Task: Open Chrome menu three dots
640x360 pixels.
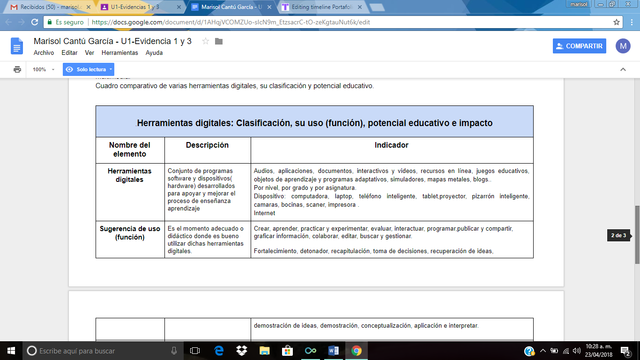Action: [x=632, y=22]
